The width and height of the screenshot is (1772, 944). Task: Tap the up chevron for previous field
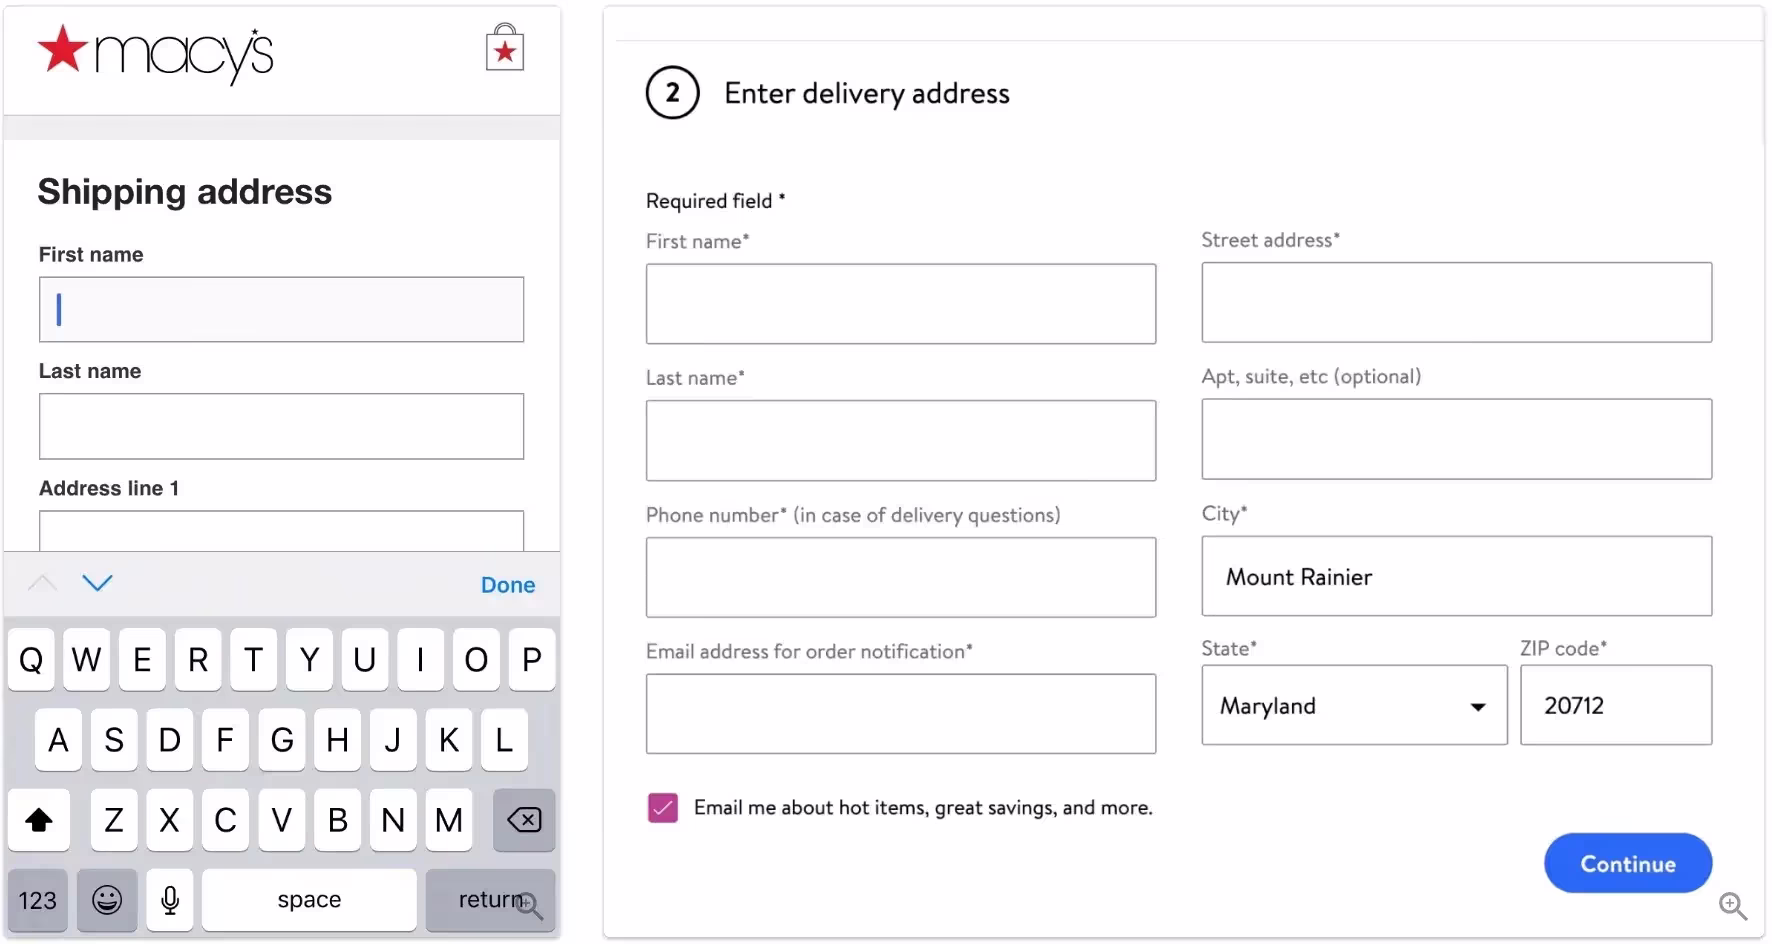[x=43, y=583]
